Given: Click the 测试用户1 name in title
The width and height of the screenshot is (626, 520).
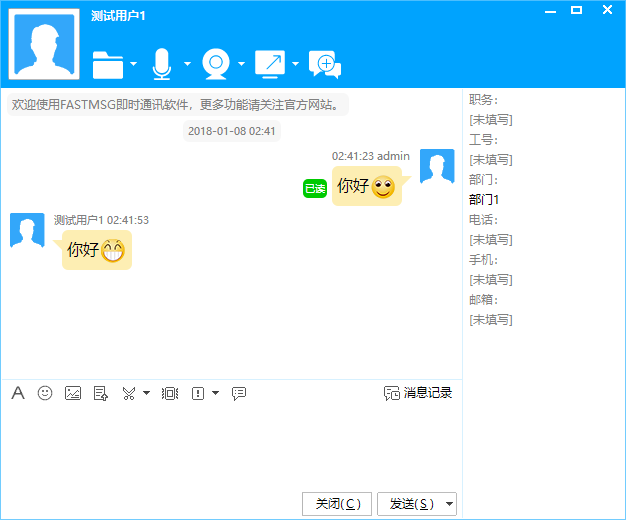Looking at the screenshot, I should click(x=118, y=16).
